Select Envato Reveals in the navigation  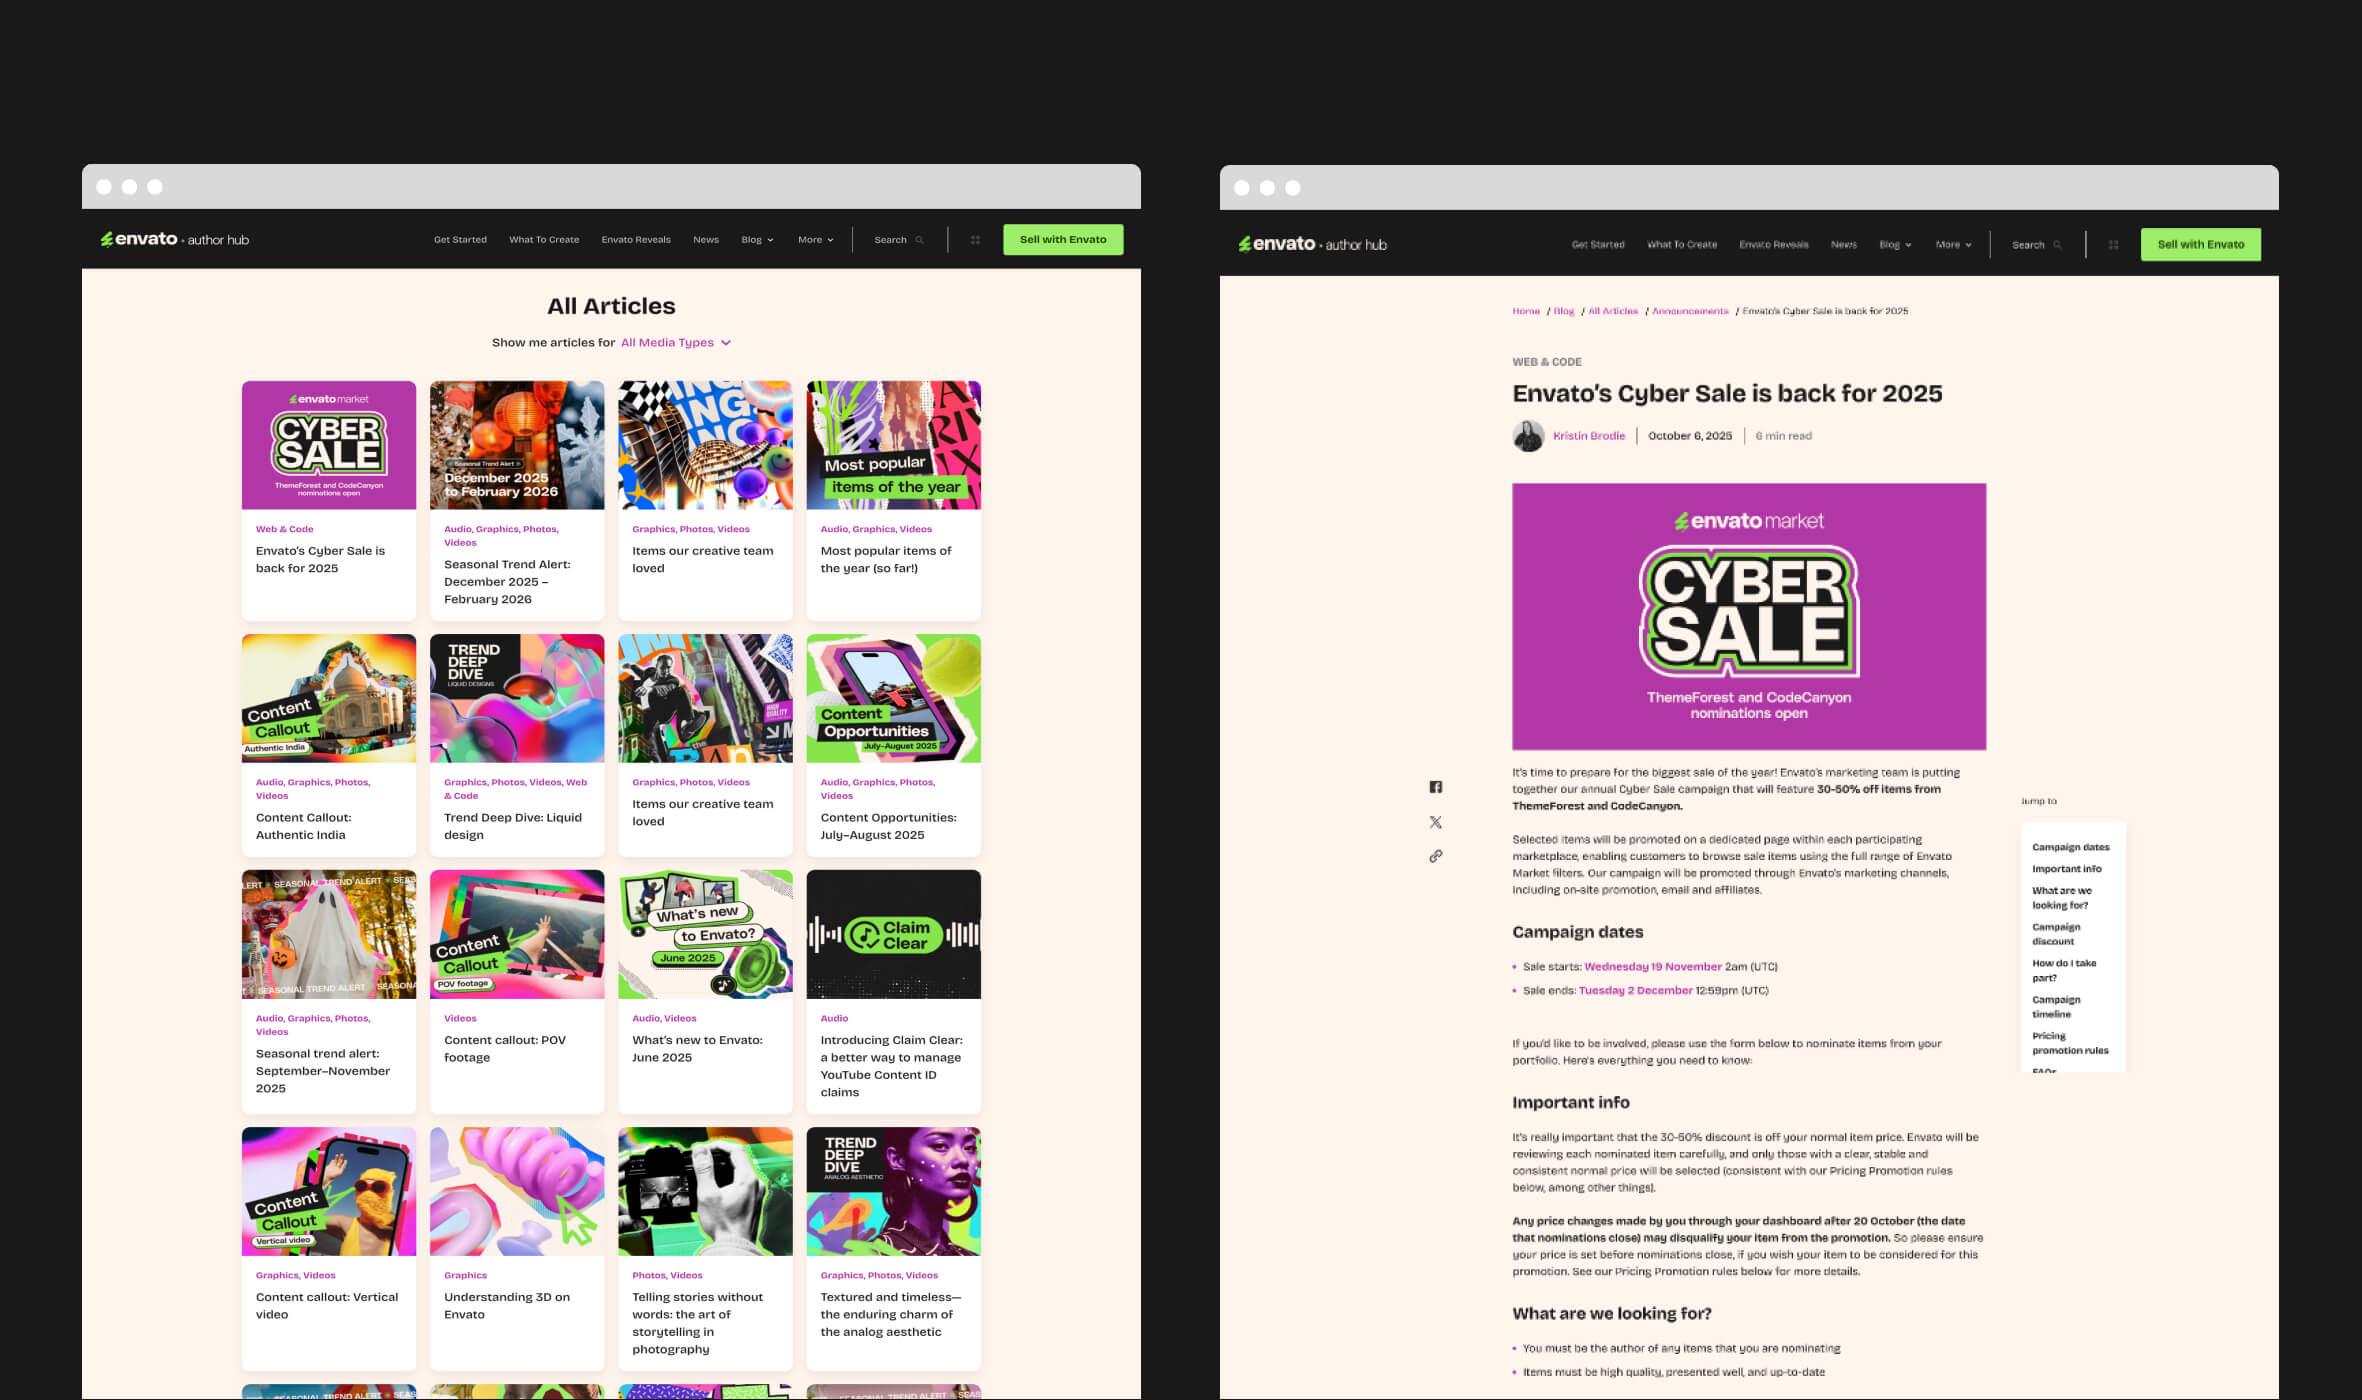636,240
